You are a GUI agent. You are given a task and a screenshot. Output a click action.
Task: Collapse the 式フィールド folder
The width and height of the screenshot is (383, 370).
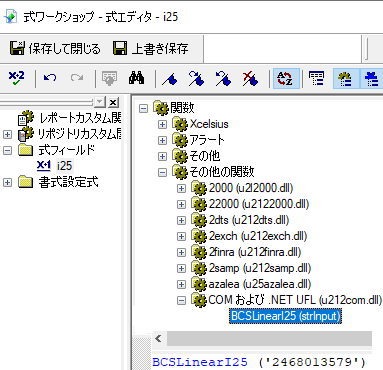7,150
